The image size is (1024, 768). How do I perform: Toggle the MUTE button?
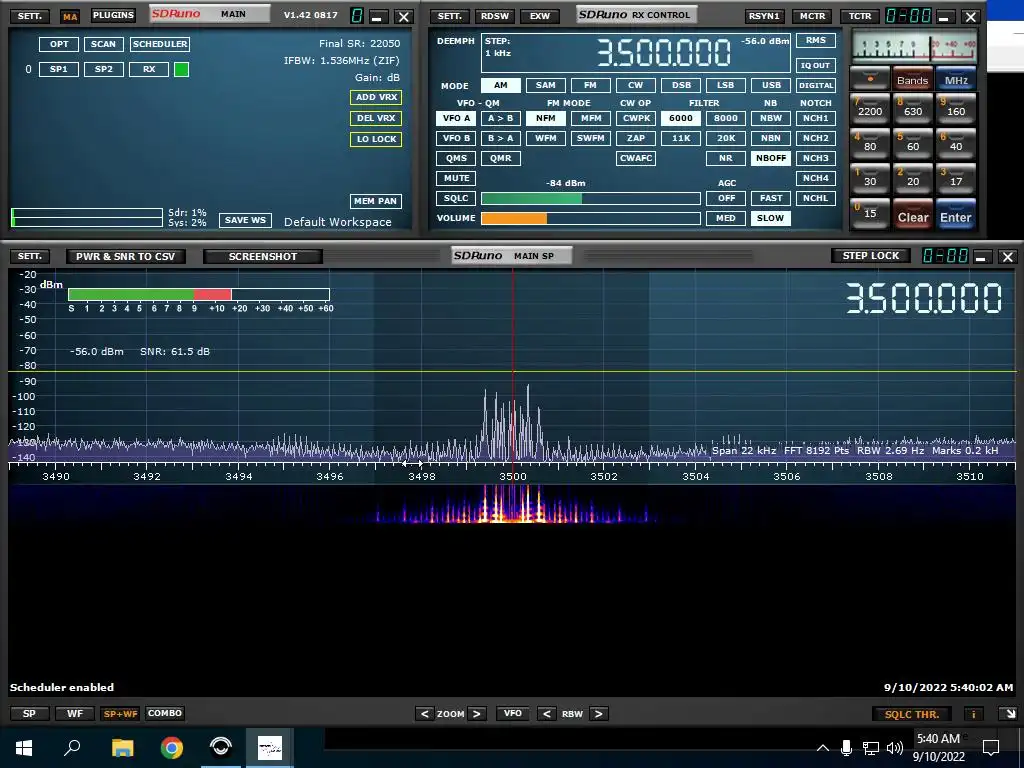pyautogui.click(x=456, y=178)
